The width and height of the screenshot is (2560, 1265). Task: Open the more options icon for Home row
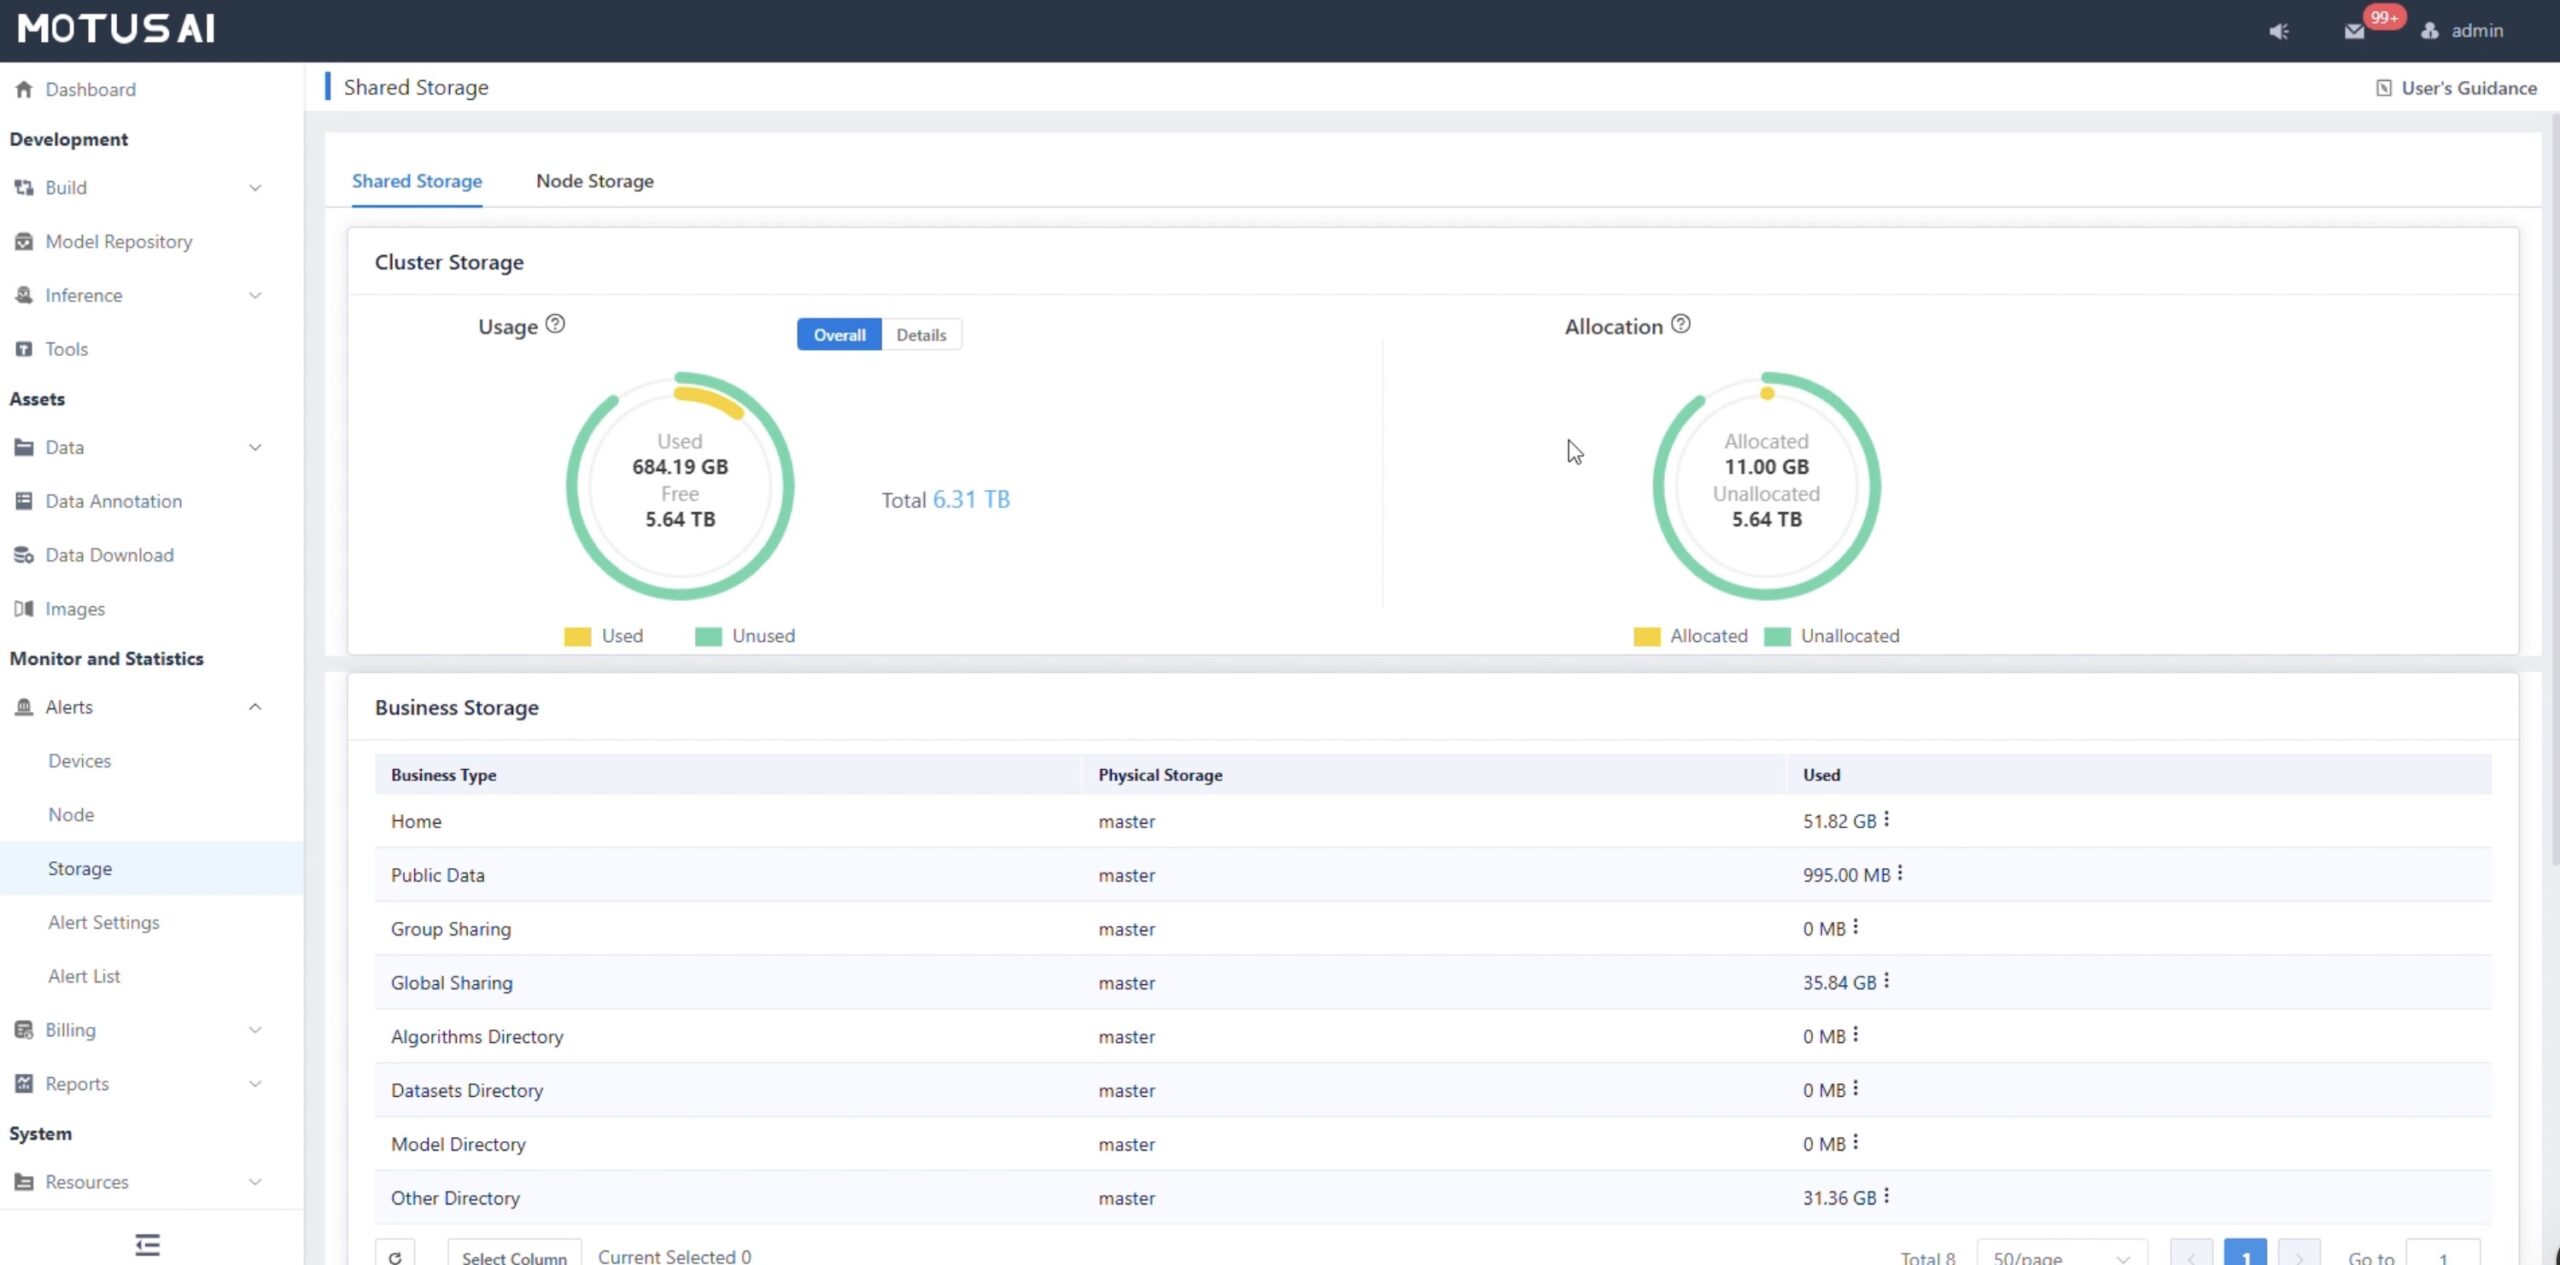[1886, 819]
